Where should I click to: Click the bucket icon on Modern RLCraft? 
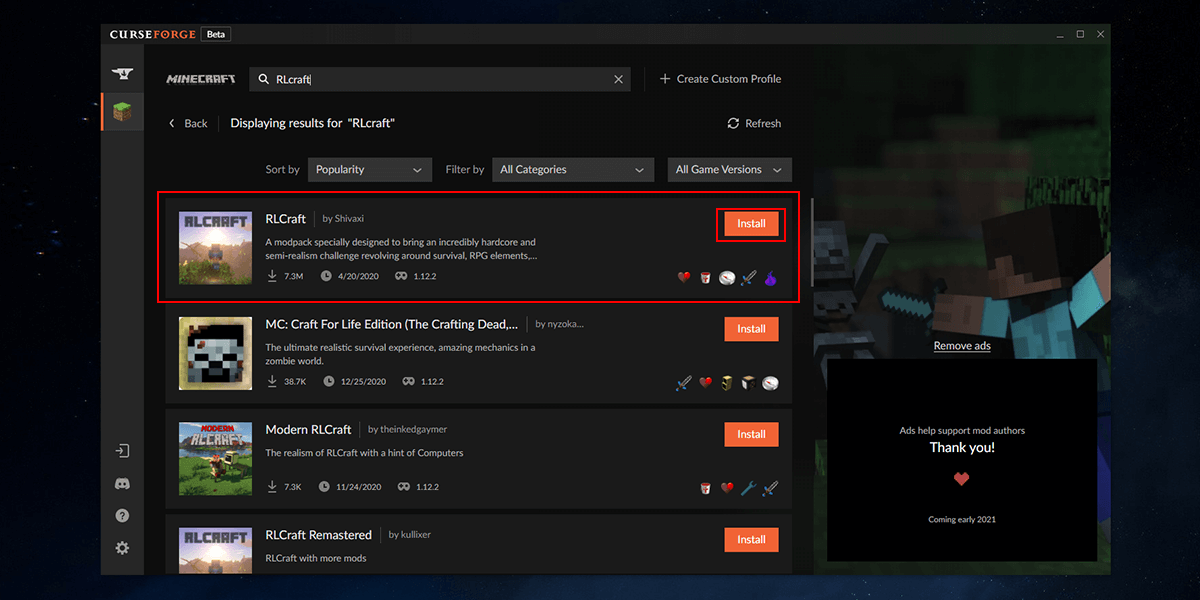[705, 488]
